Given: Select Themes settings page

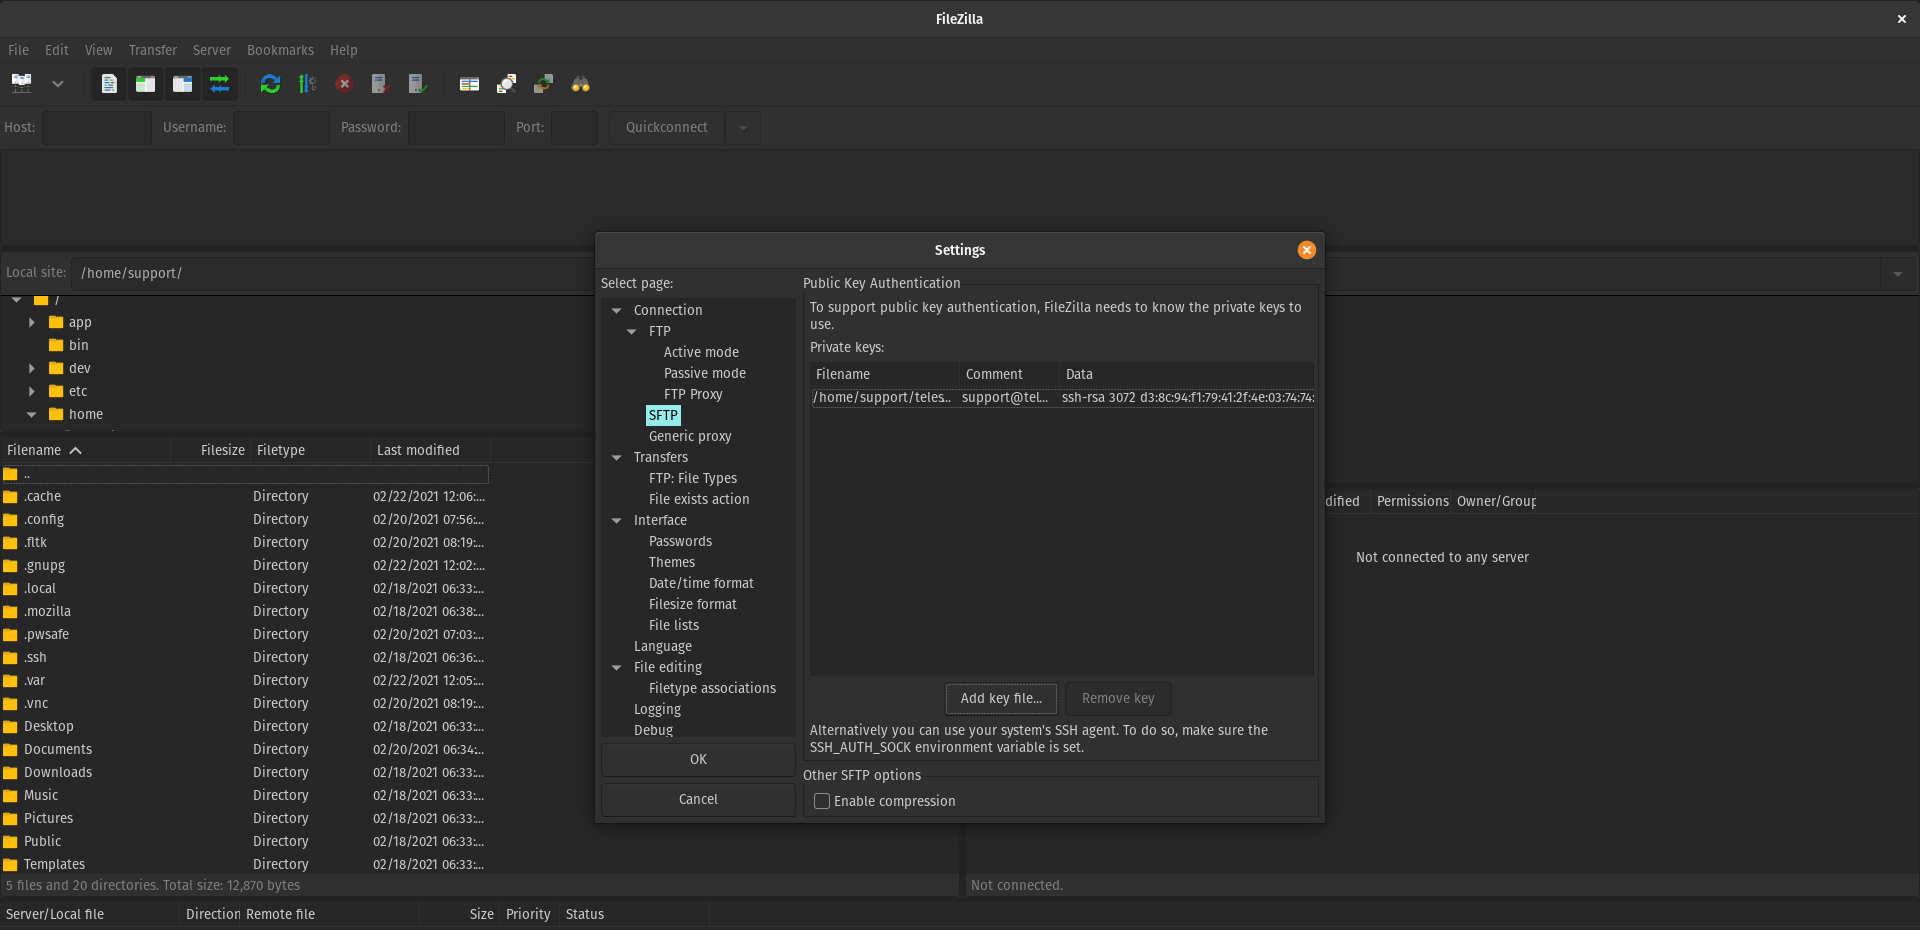Looking at the screenshot, I should (672, 562).
